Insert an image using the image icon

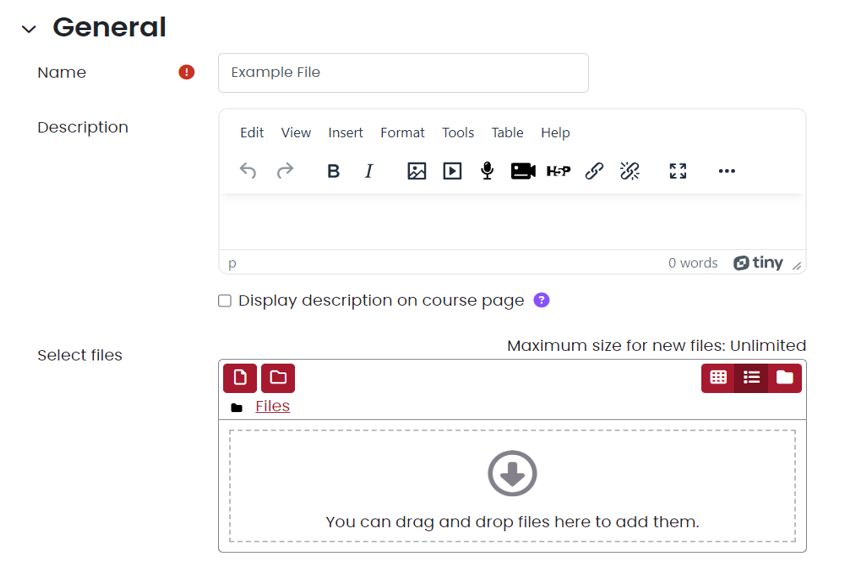[x=417, y=171]
